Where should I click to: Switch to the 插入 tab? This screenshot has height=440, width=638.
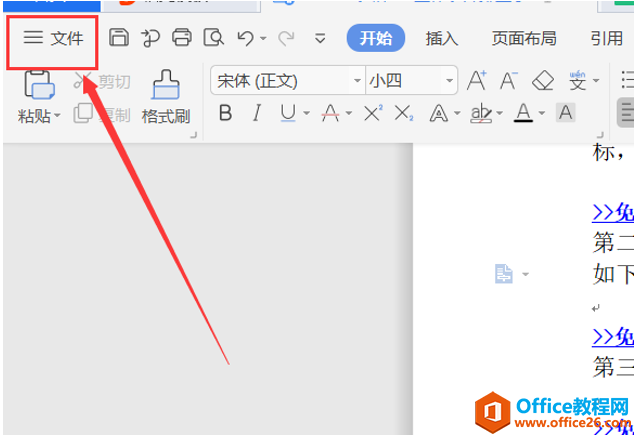(x=442, y=39)
